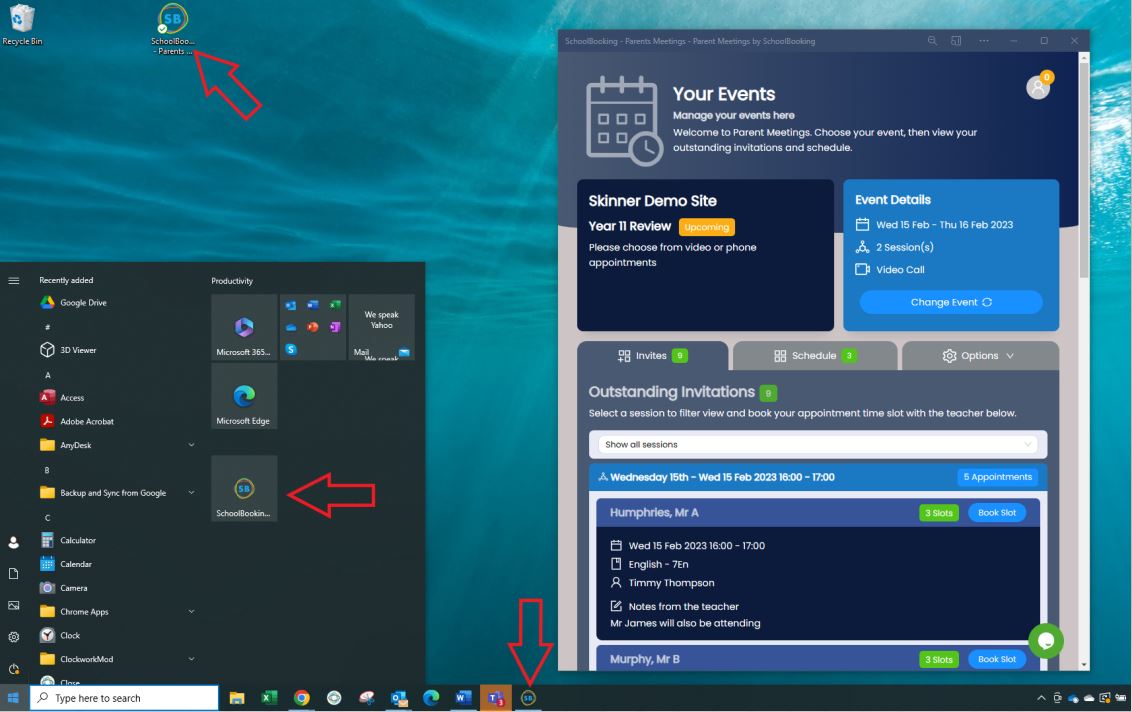Click SchoolBooking icon on the taskbar
1132x712 pixels.
coord(528,698)
